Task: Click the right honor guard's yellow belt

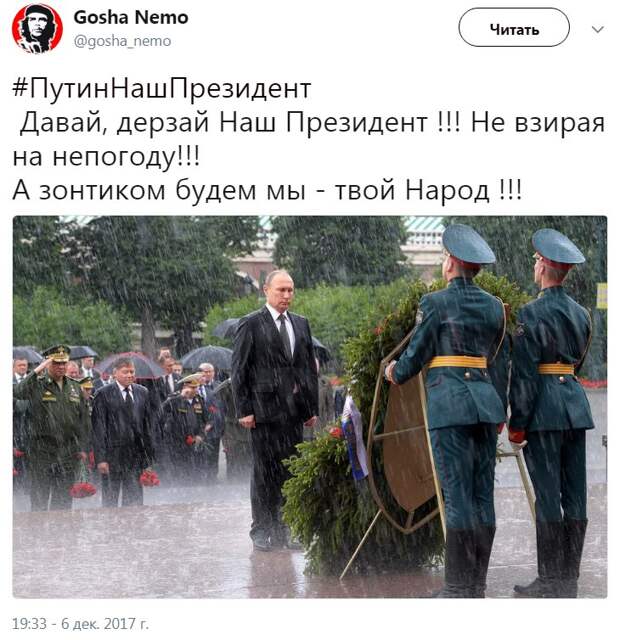Action: (x=556, y=369)
